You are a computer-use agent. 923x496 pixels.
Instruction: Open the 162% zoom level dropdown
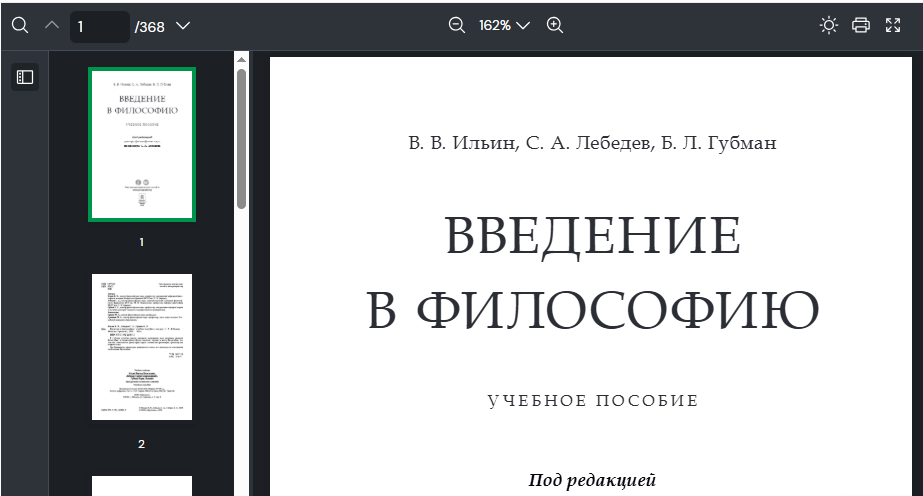pos(504,25)
